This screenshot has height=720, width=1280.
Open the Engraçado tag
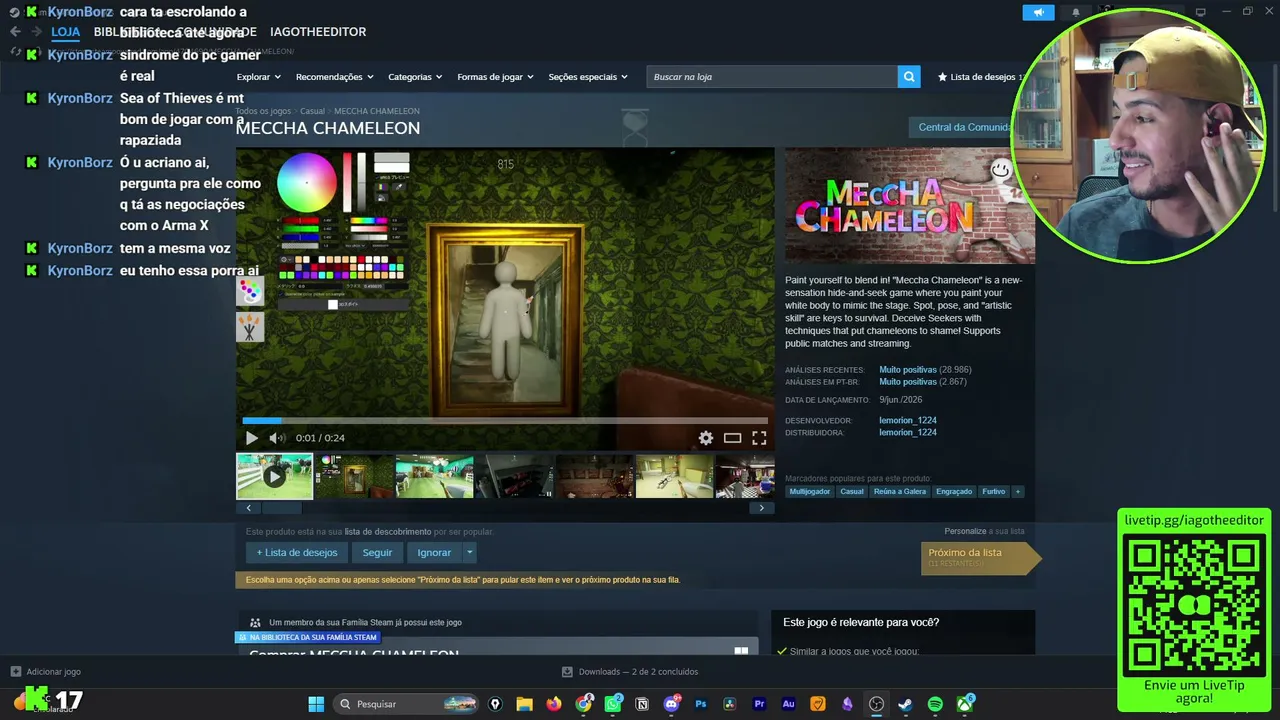click(x=954, y=492)
